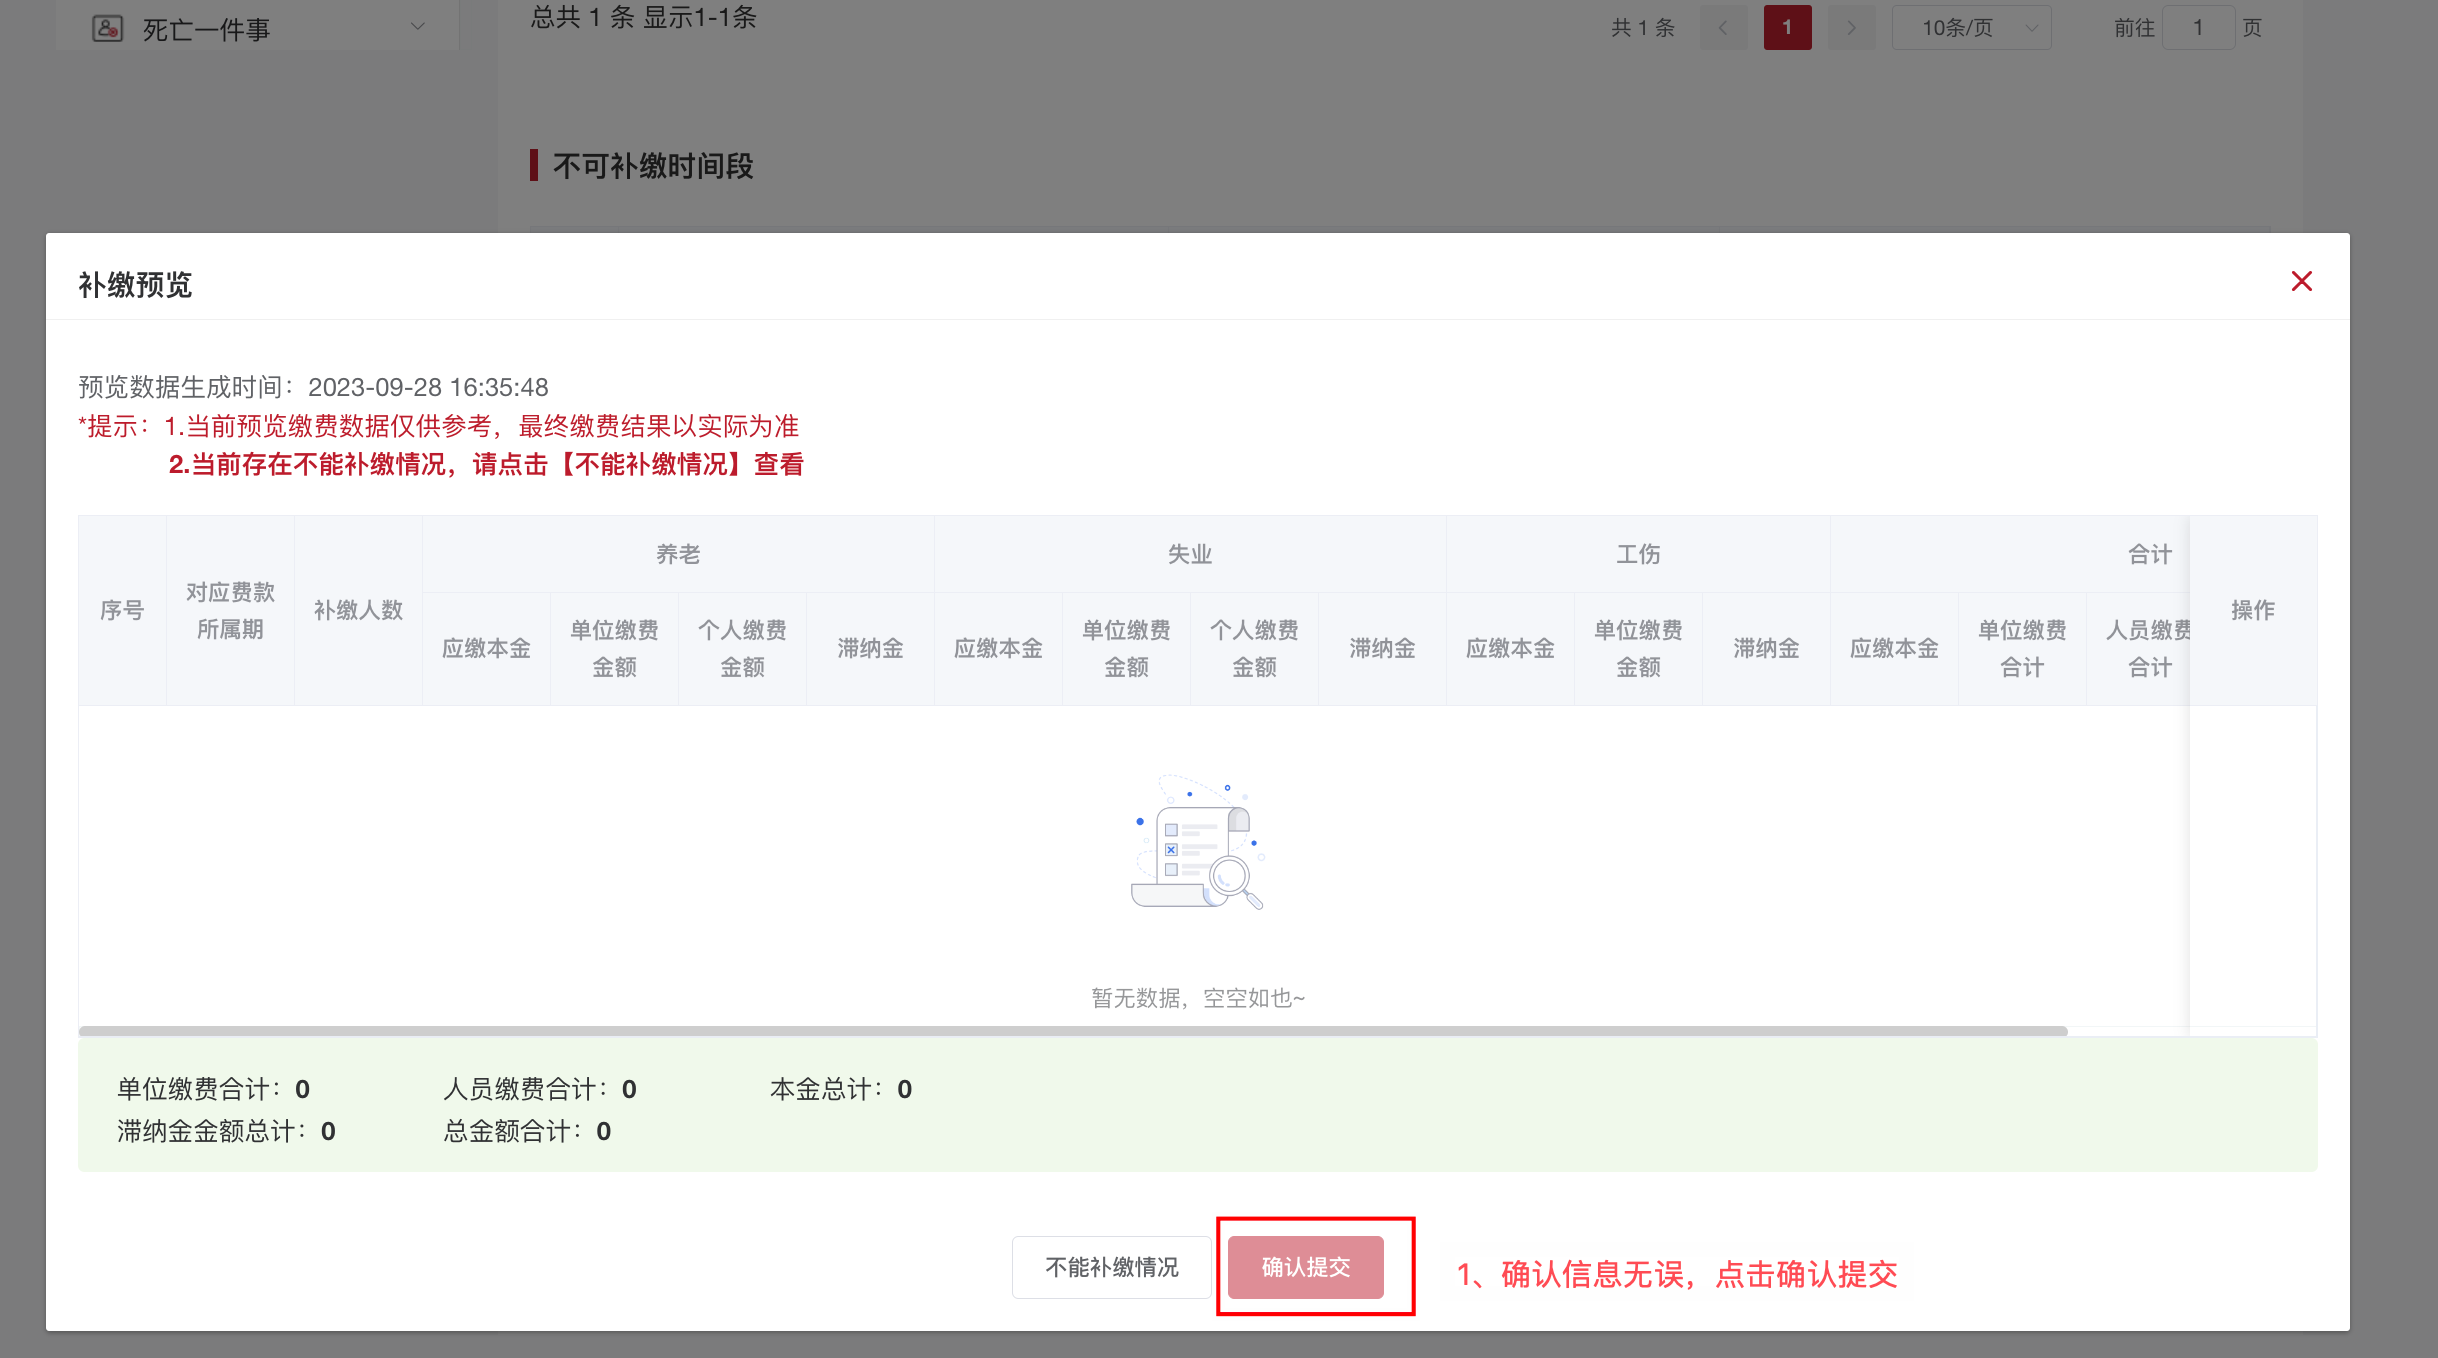Close the 补缴预览 dialog with the X
This screenshot has height=1358, width=2438.
point(2301,281)
